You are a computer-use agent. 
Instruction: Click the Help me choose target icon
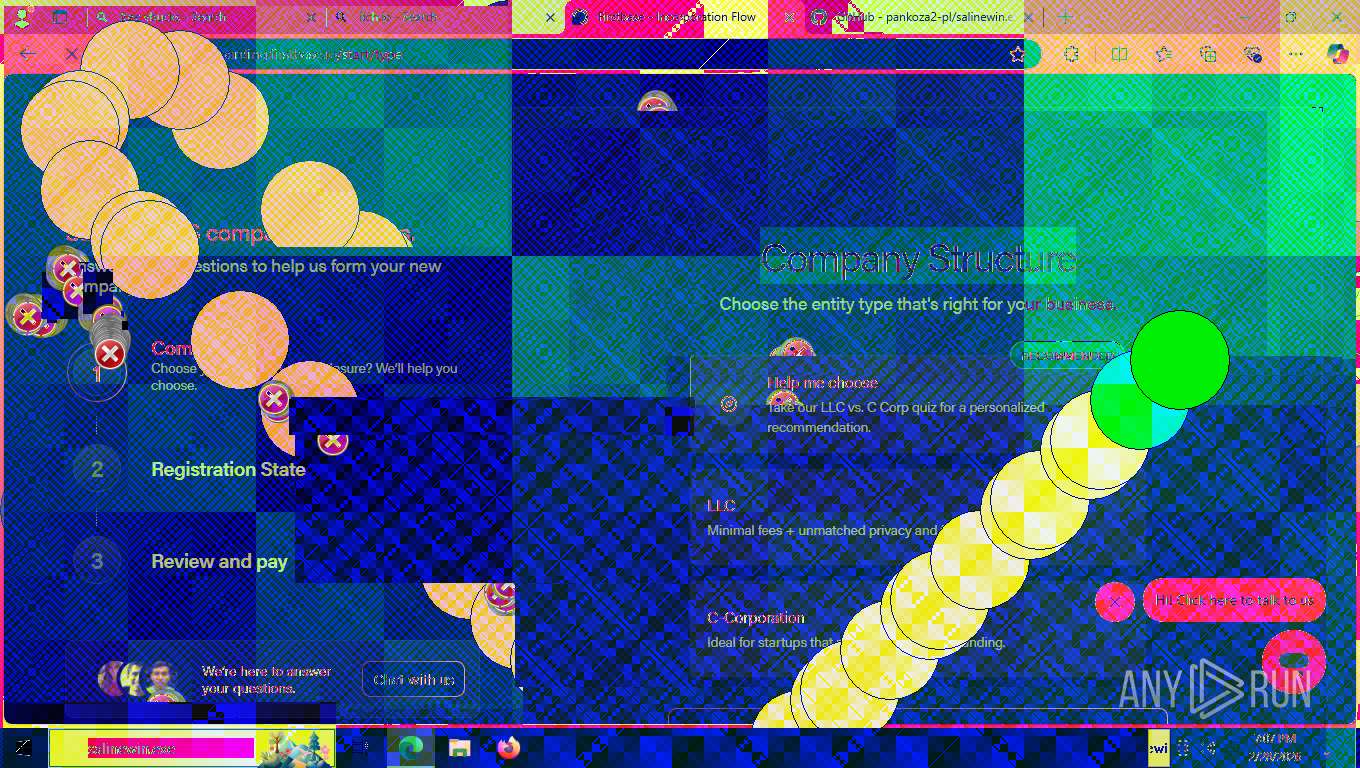pyautogui.click(x=729, y=405)
